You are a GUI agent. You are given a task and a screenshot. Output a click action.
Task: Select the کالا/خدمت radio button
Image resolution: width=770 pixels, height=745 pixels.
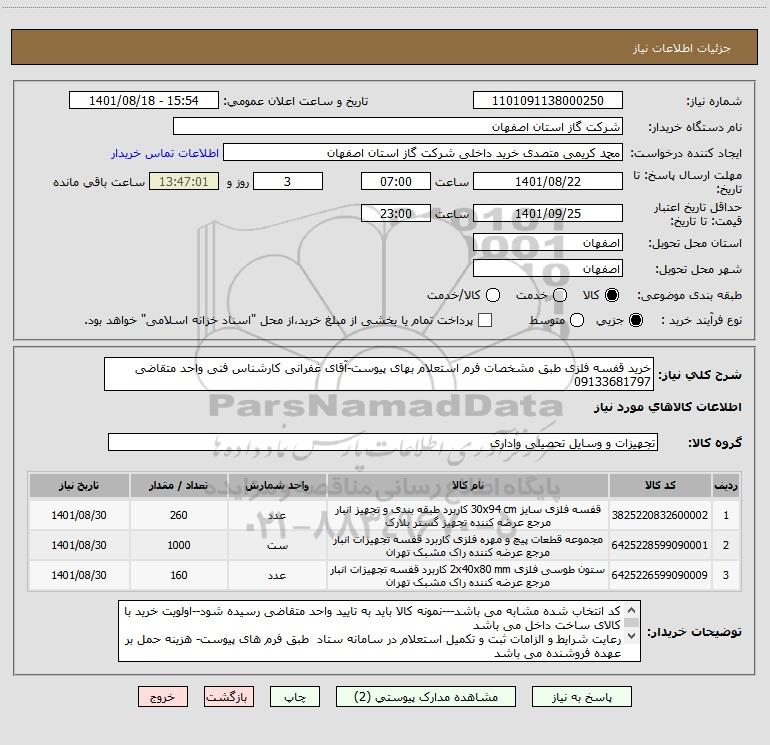coord(493,295)
